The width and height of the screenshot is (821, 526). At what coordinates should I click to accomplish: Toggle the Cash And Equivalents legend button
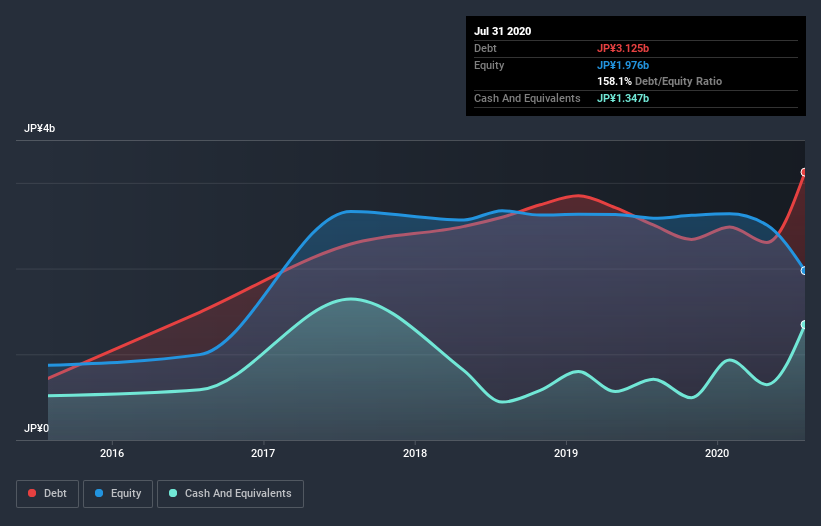tap(230, 494)
